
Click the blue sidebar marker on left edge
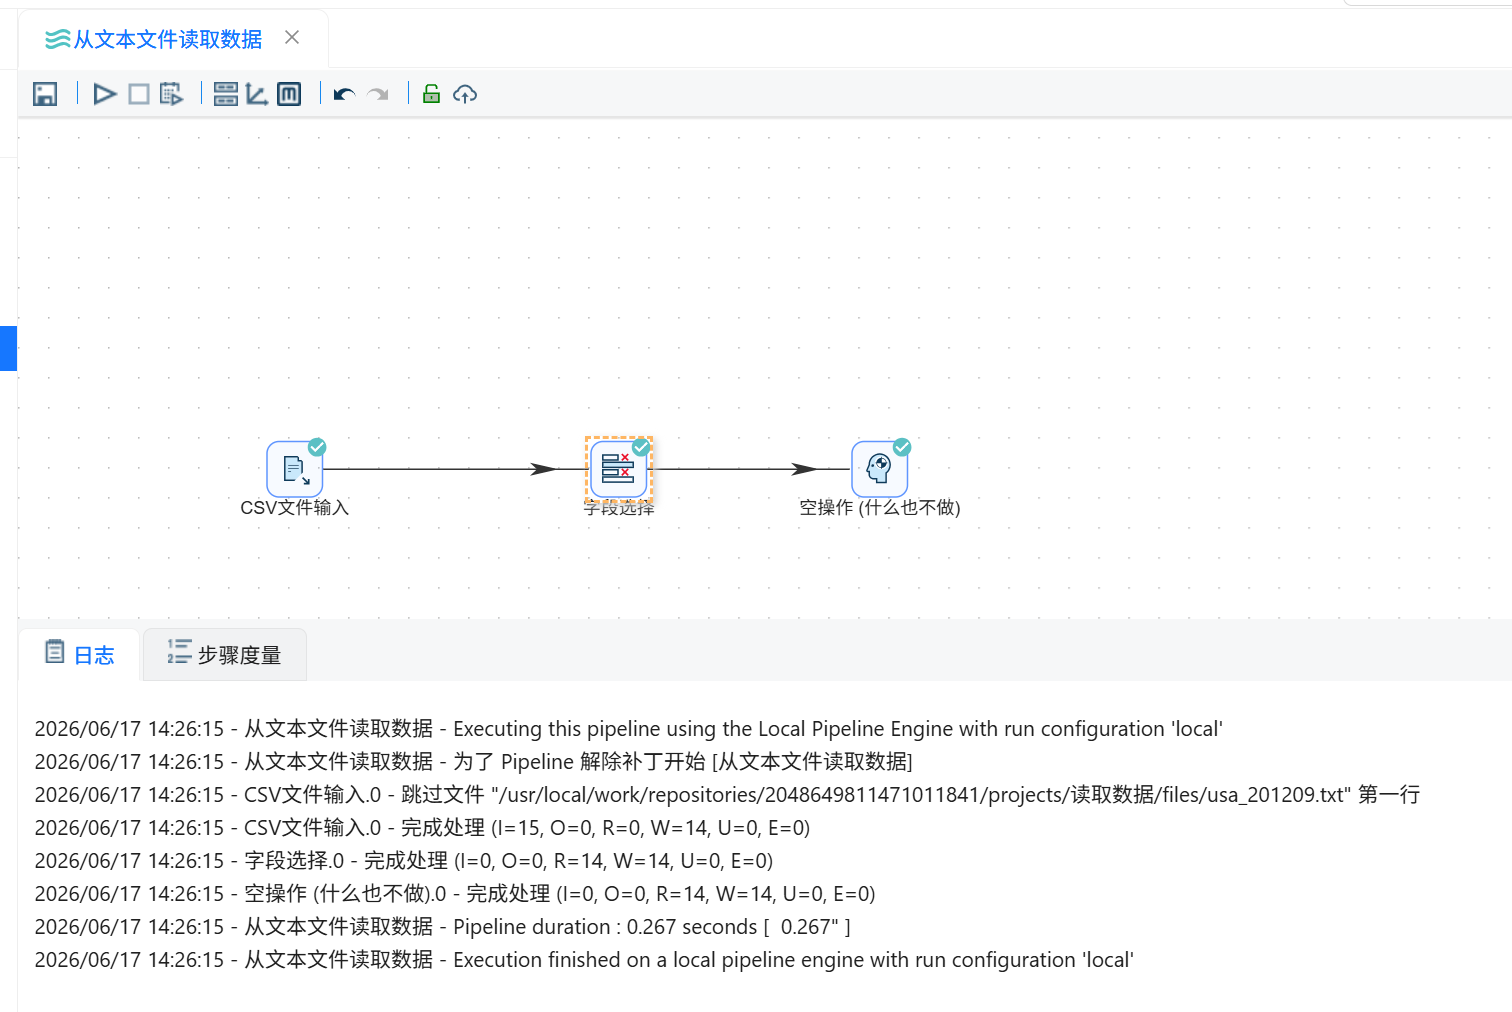click(8, 348)
